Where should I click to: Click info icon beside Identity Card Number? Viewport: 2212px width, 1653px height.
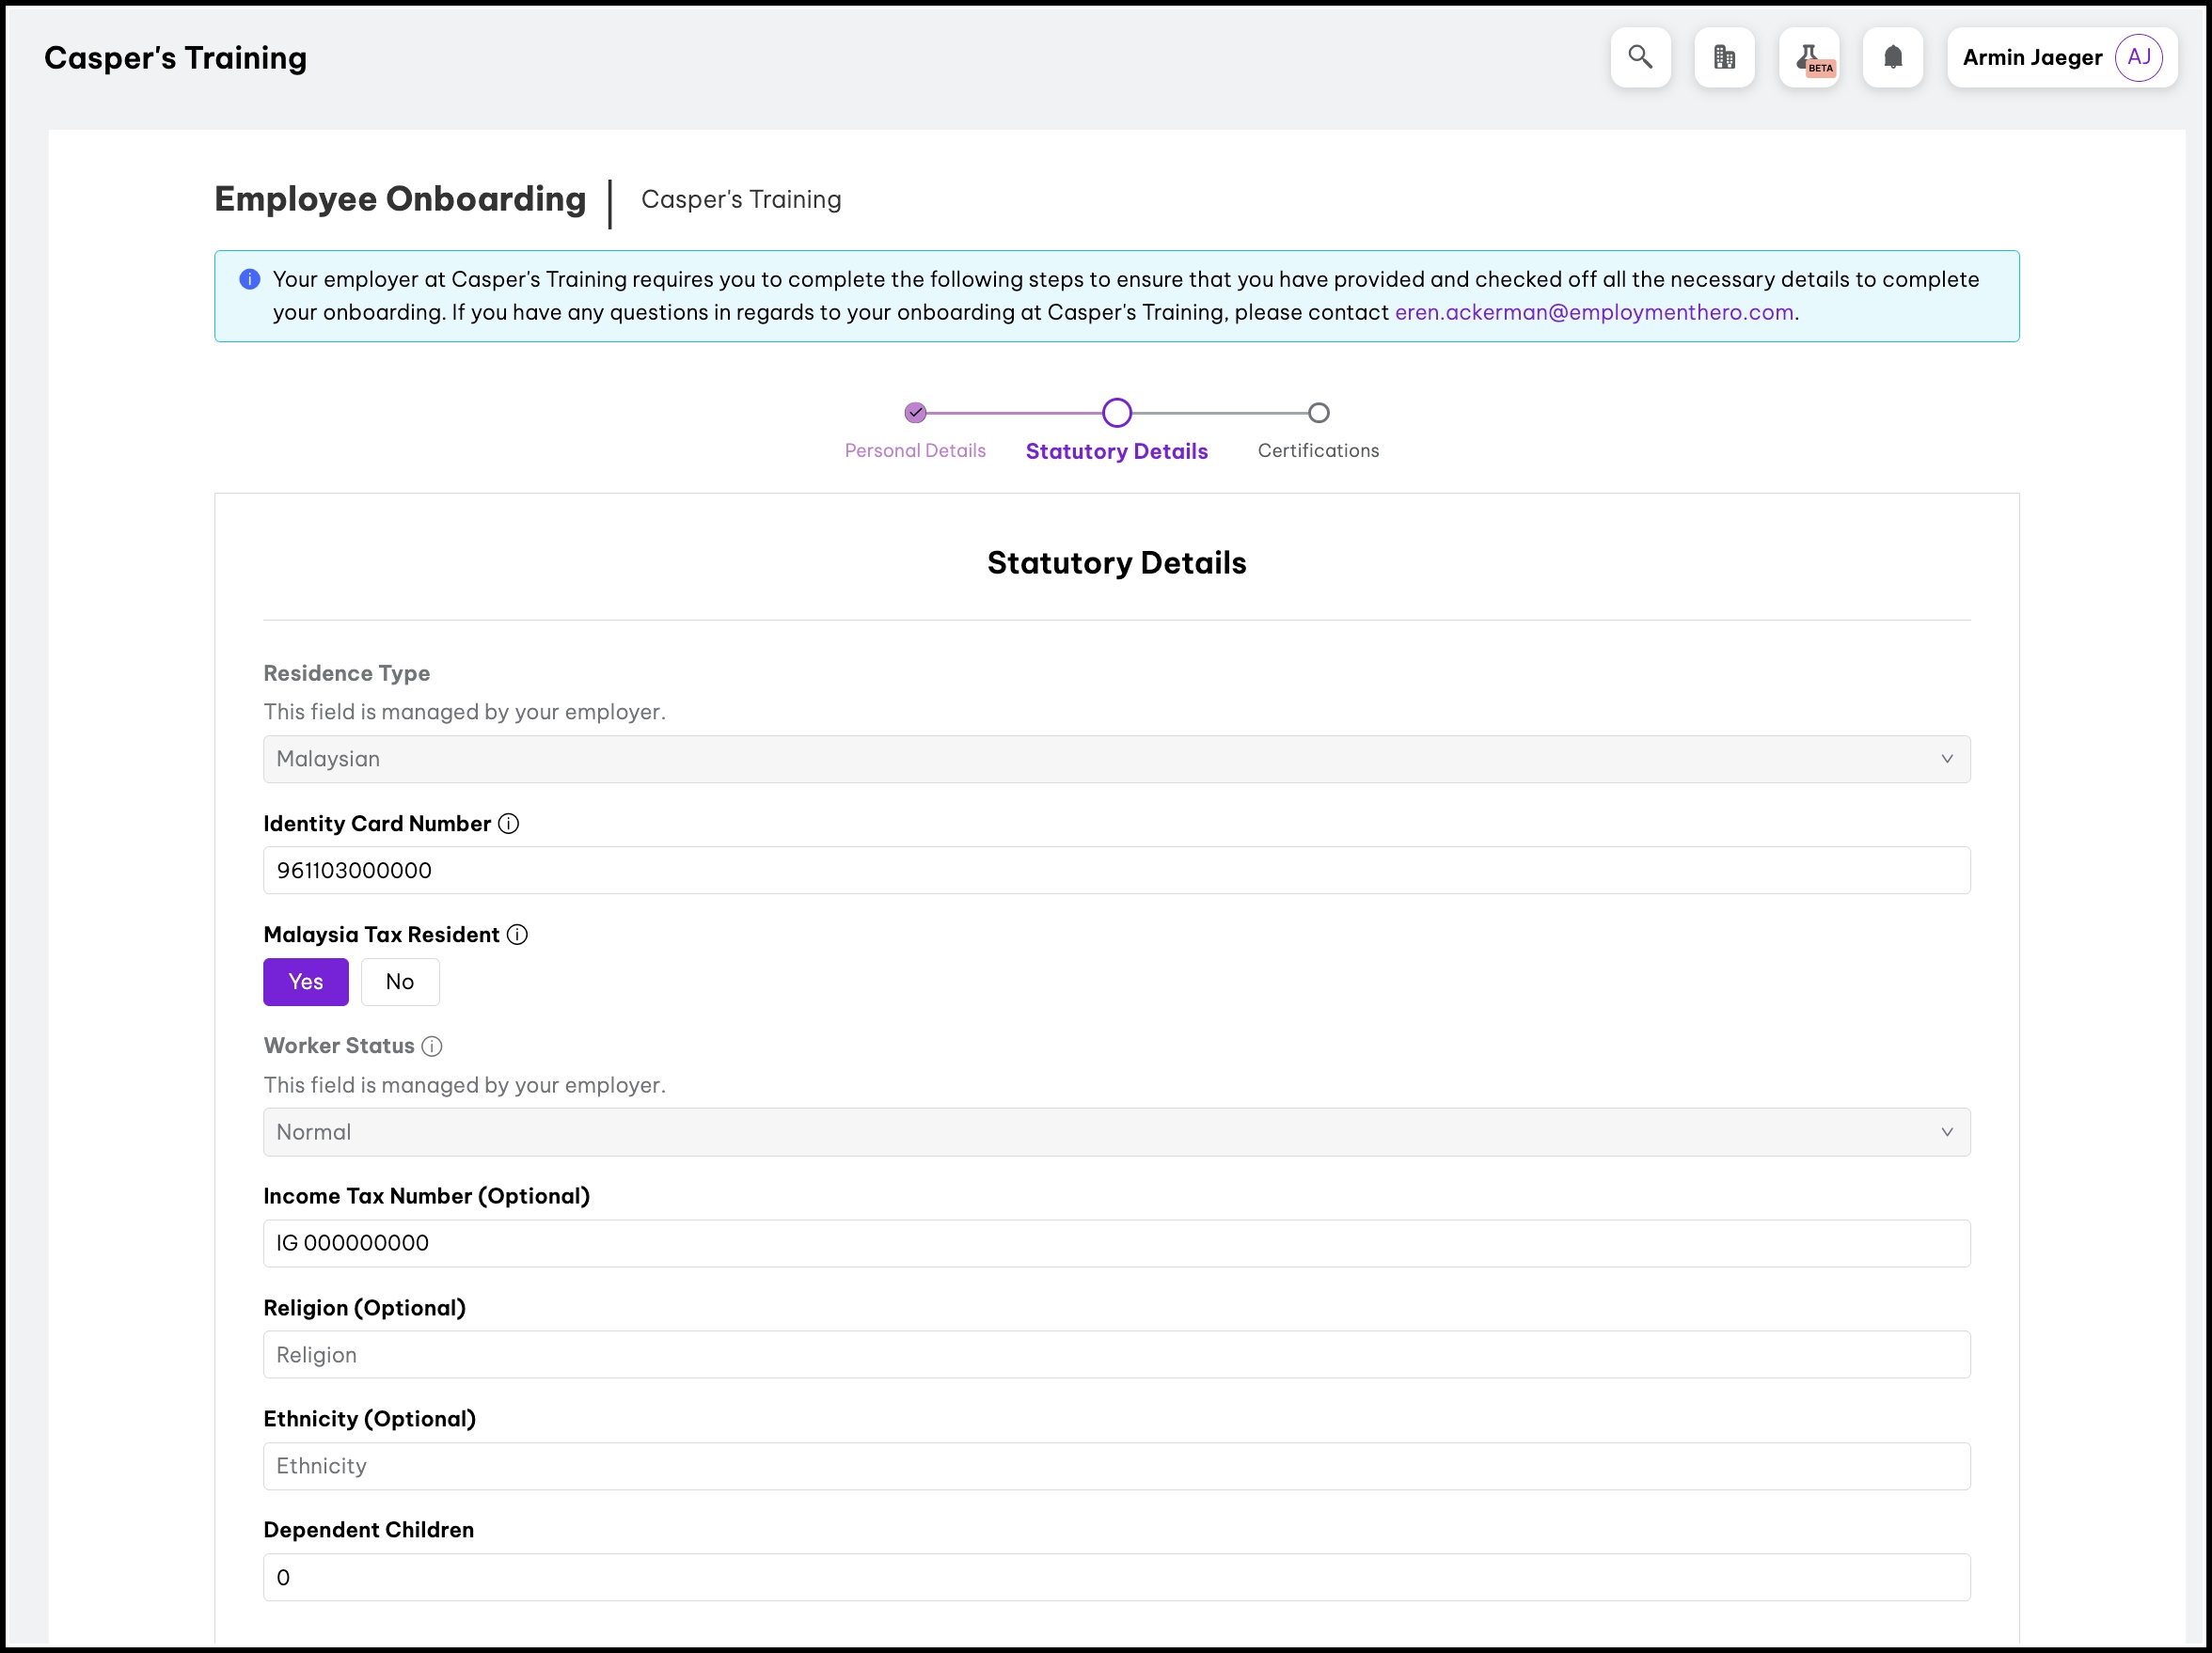point(508,823)
